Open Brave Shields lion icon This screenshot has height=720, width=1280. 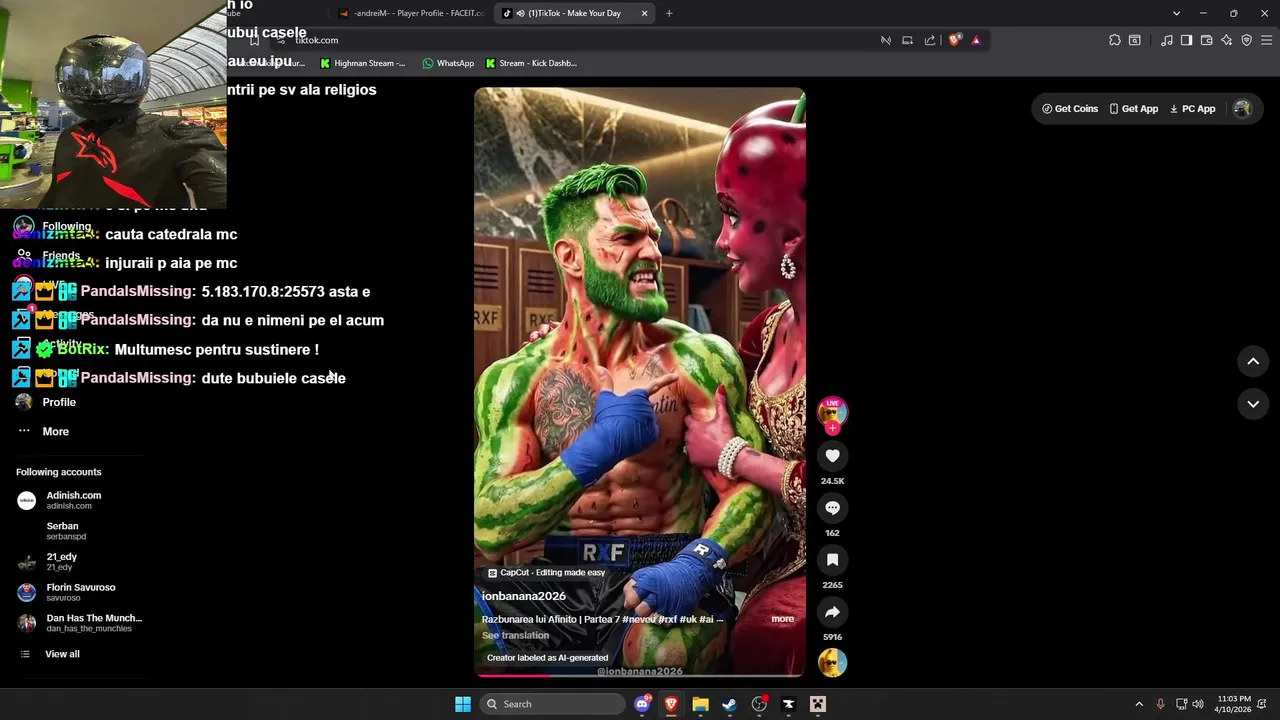(x=954, y=40)
